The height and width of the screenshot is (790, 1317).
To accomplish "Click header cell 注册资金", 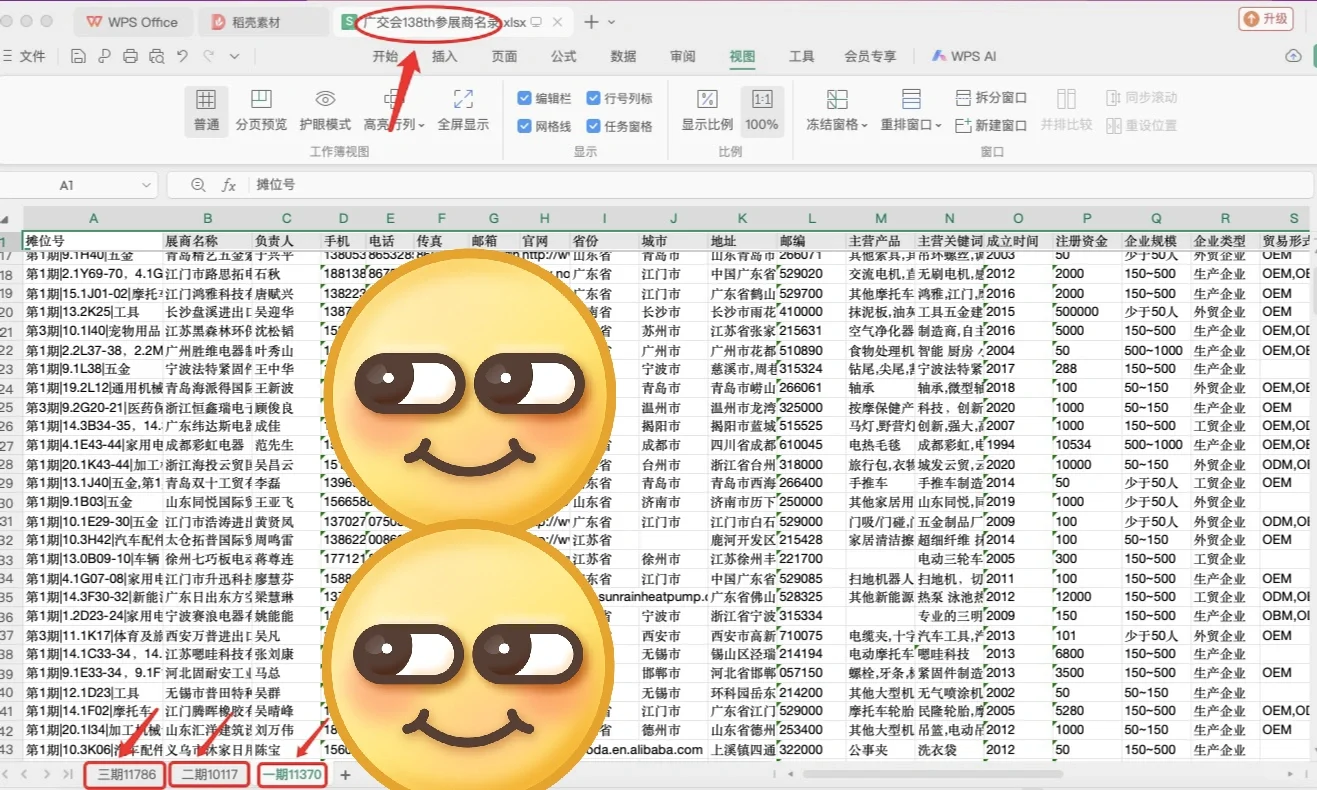I will pyautogui.click(x=1087, y=241).
